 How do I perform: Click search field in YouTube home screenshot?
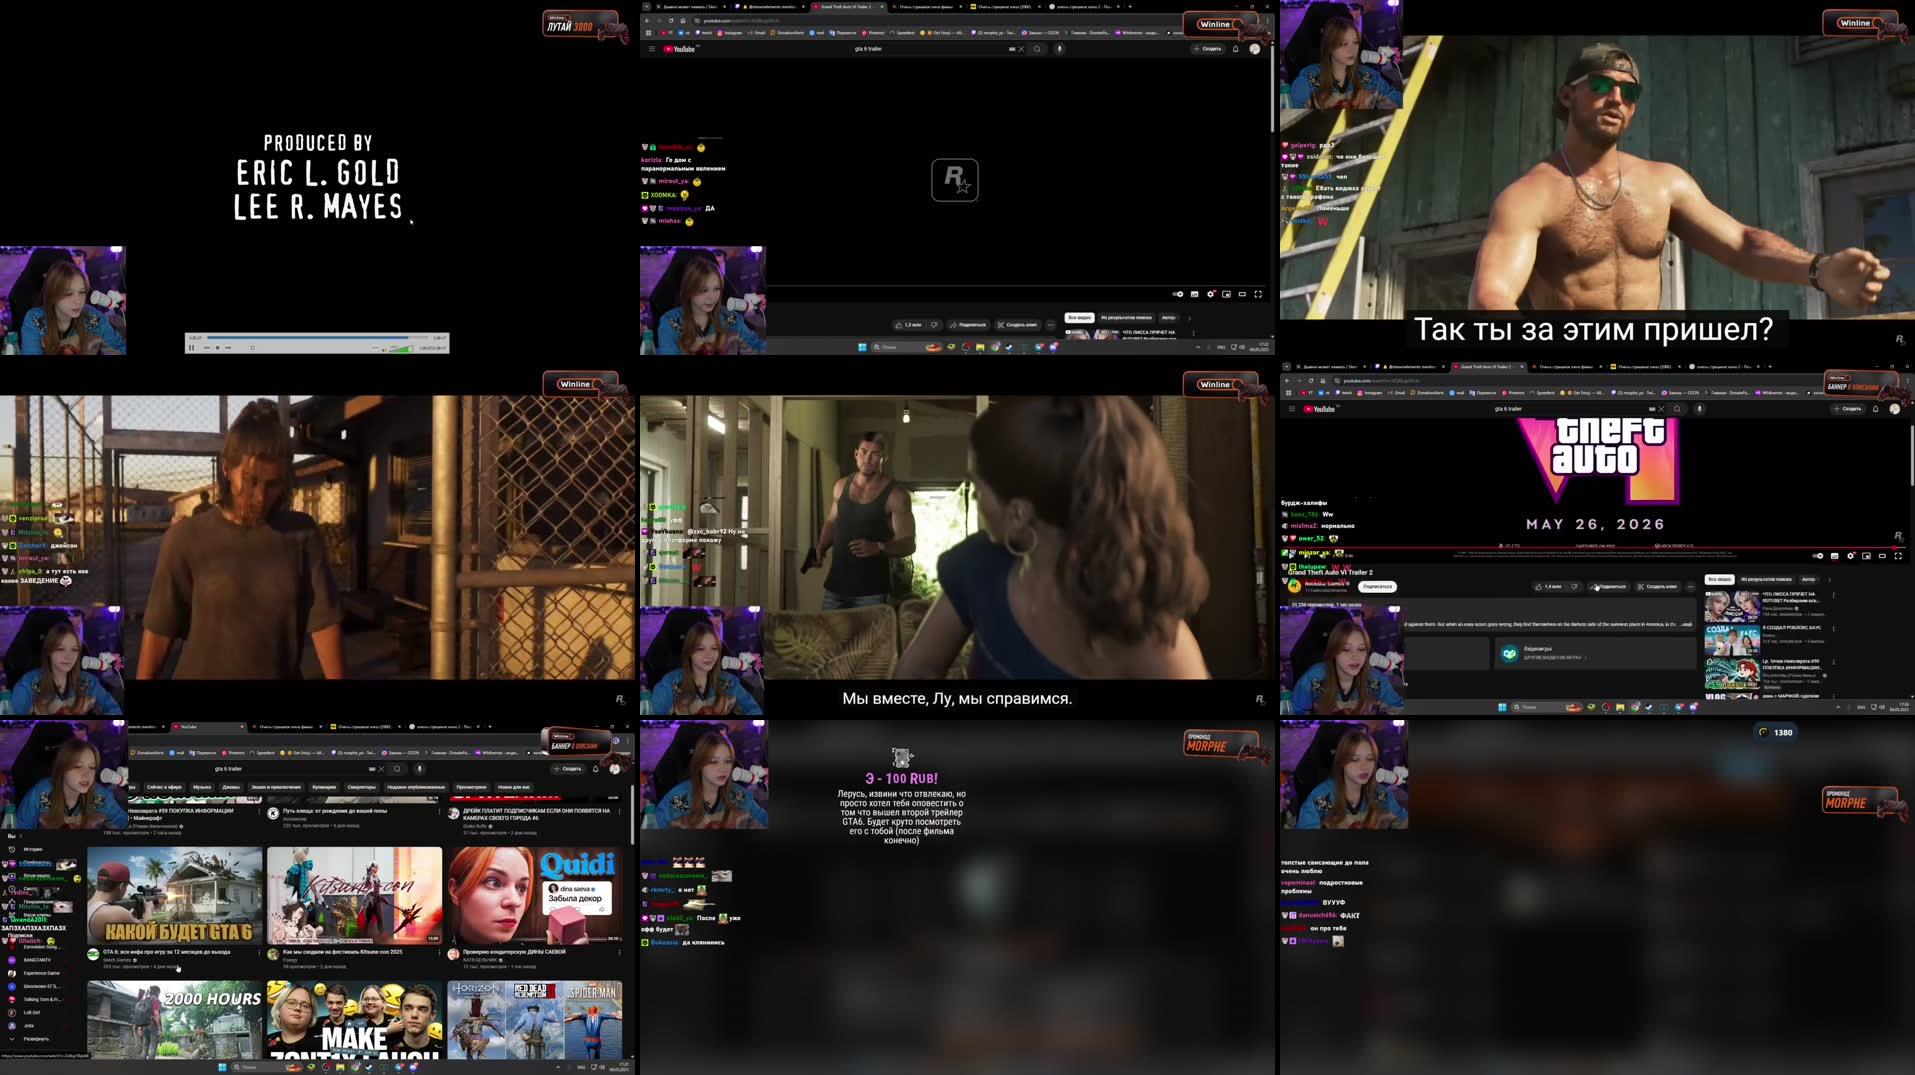(x=289, y=769)
